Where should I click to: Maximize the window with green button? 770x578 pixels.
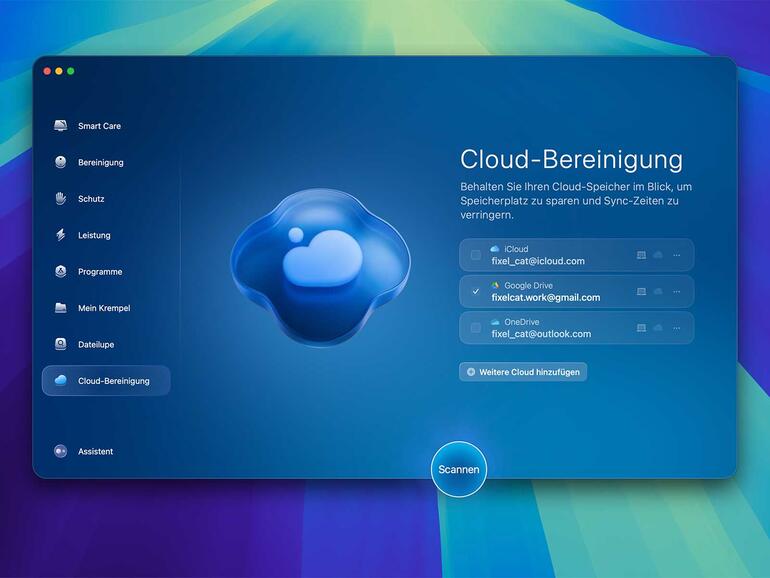(71, 71)
